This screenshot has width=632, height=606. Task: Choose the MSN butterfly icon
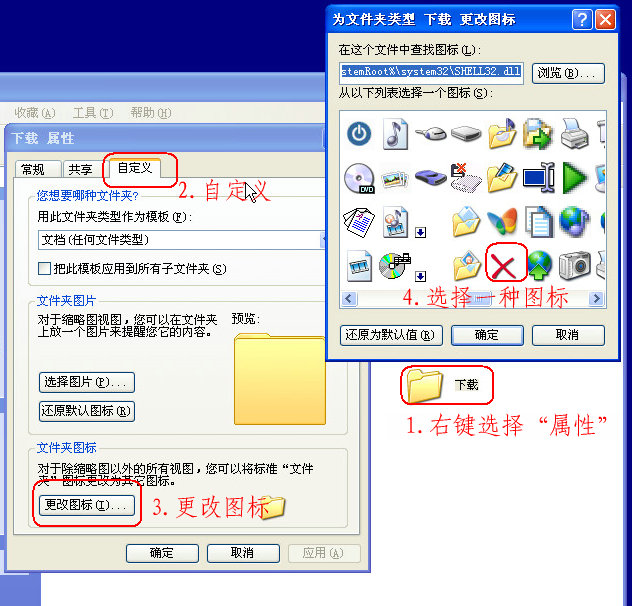pyautogui.click(x=502, y=221)
